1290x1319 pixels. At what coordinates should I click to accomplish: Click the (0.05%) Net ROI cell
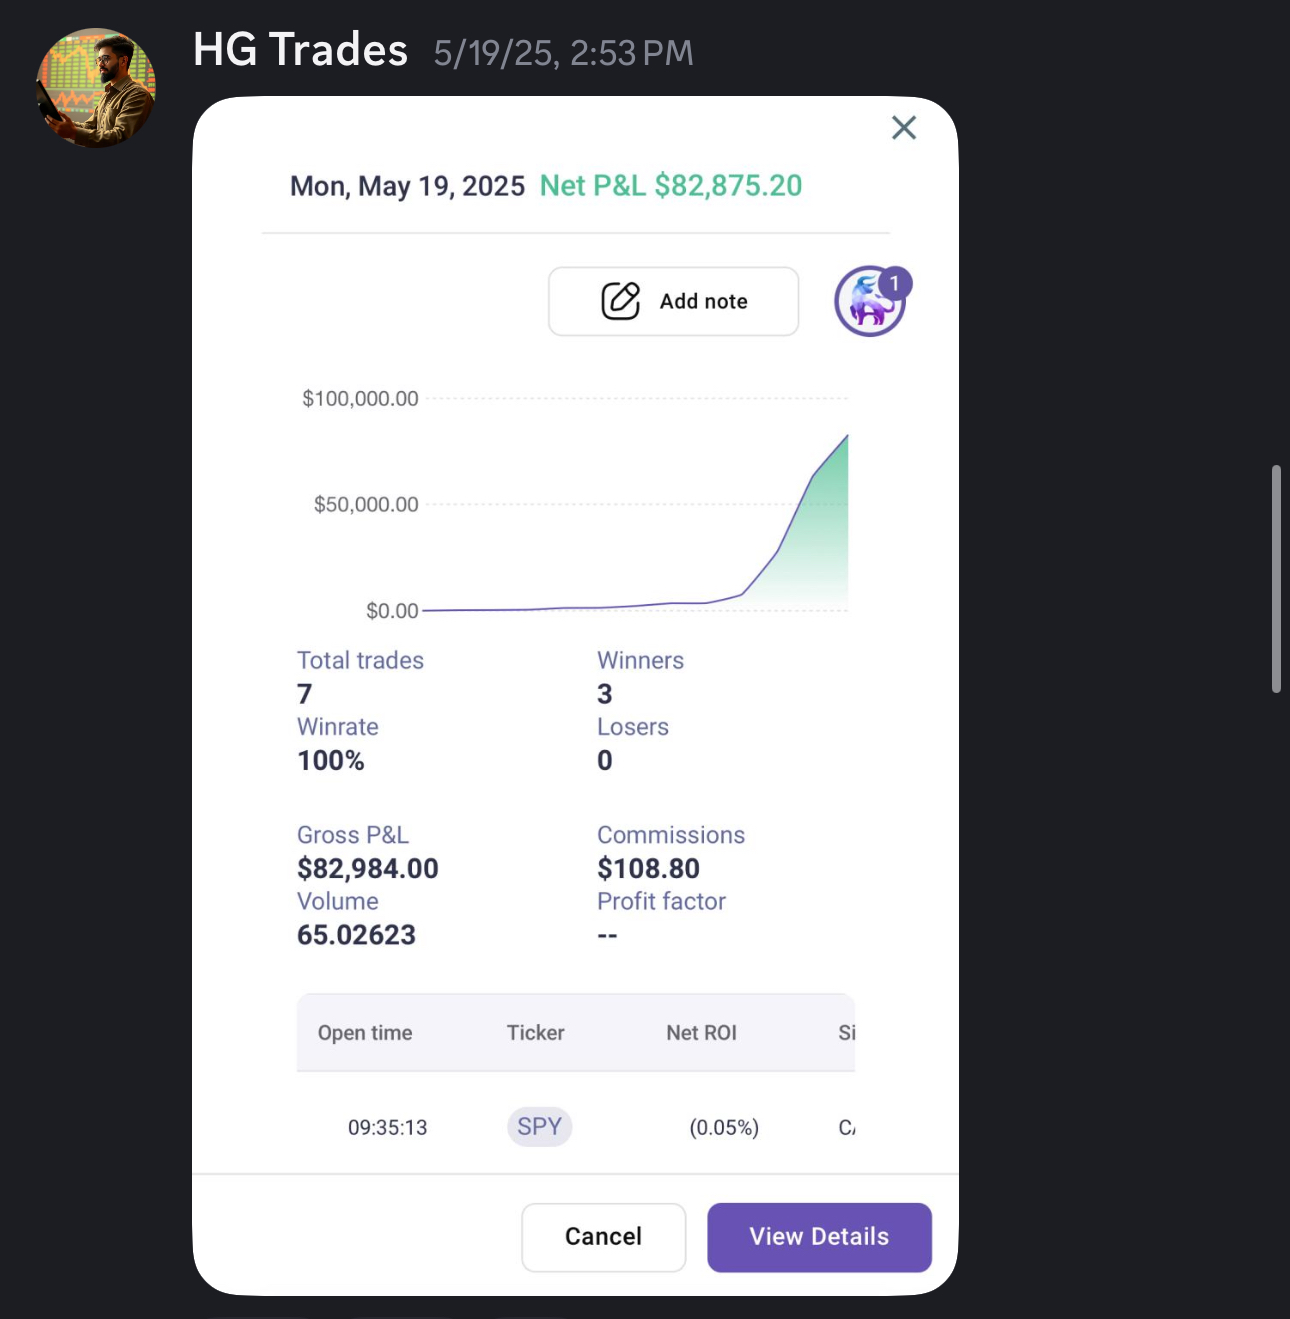pos(724,1128)
